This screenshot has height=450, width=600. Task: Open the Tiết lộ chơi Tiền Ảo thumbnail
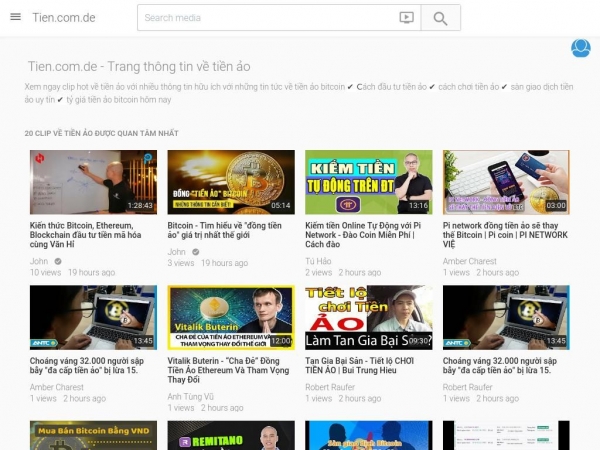369,318
